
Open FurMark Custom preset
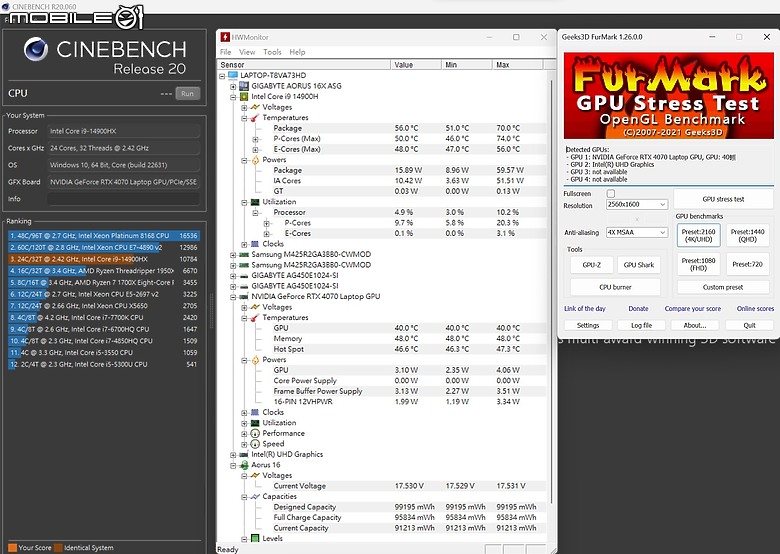pyautogui.click(x=723, y=287)
